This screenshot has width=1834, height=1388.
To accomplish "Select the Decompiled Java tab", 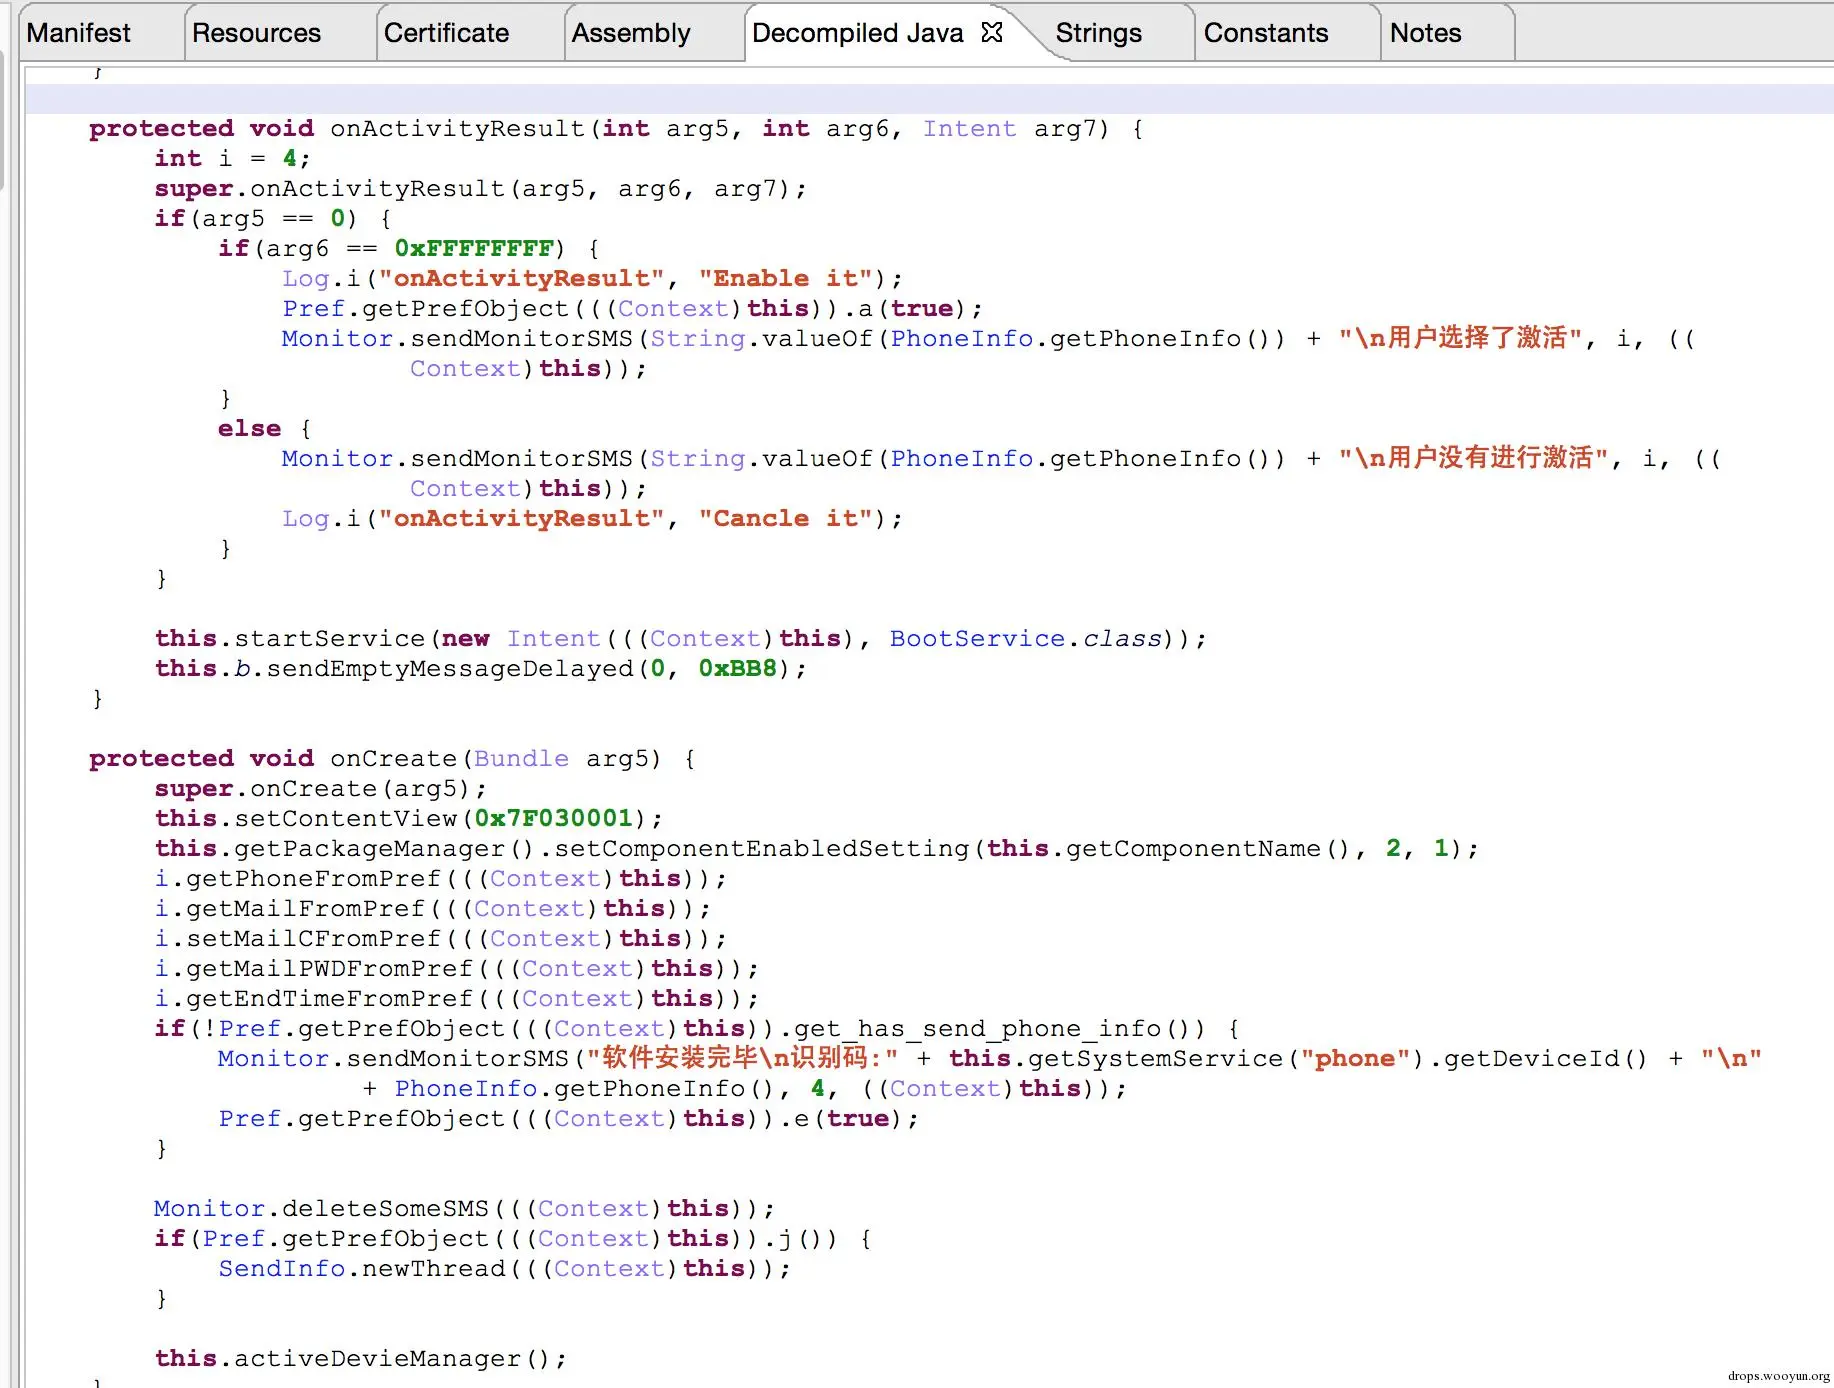I will pyautogui.click(x=857, y=33).
